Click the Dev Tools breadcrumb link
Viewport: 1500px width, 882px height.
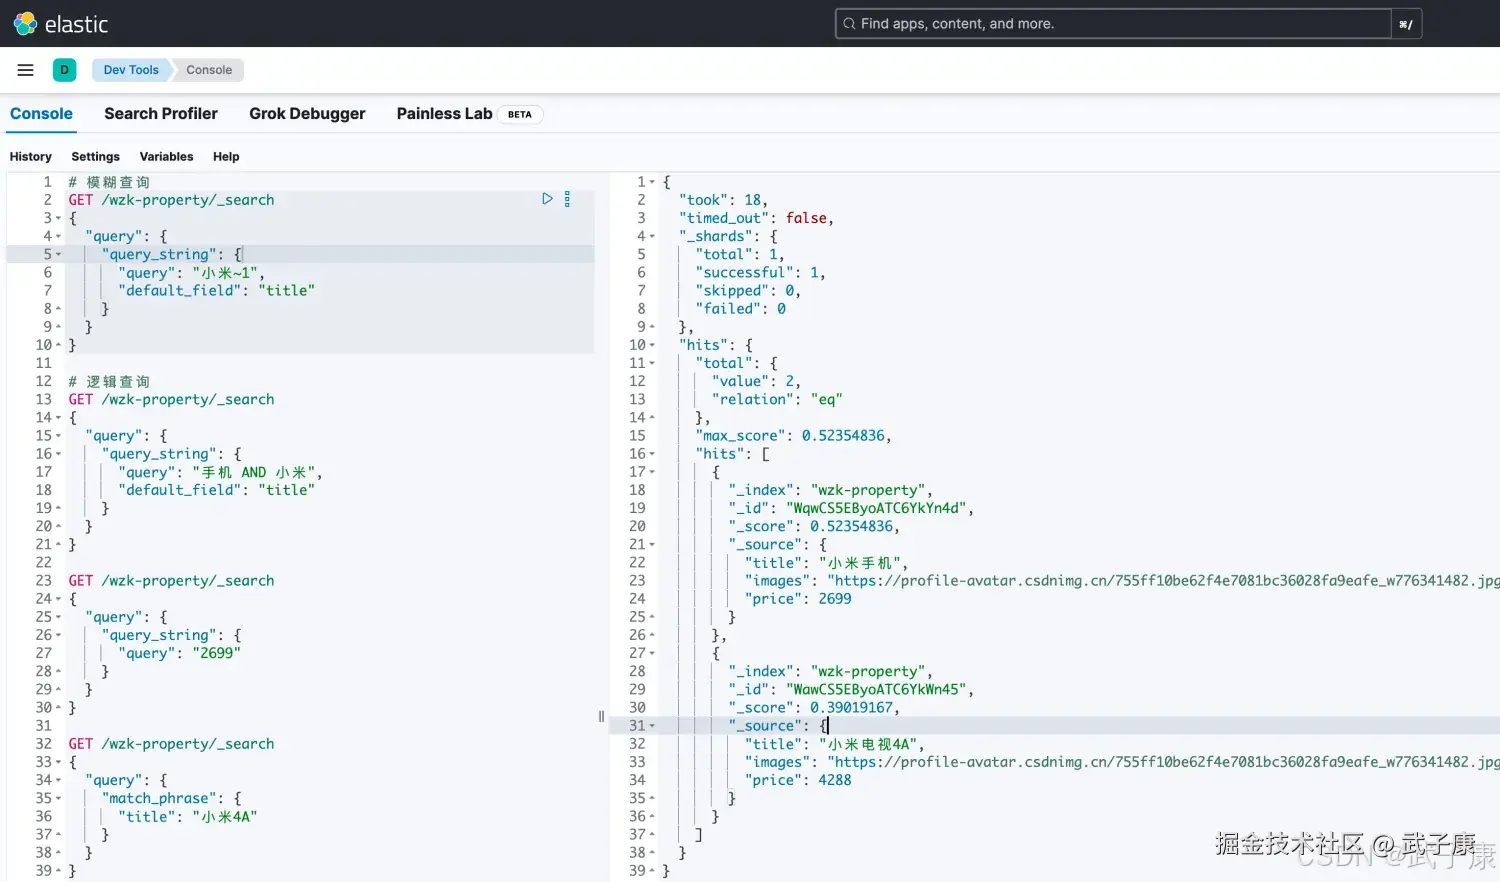point(130,70)
